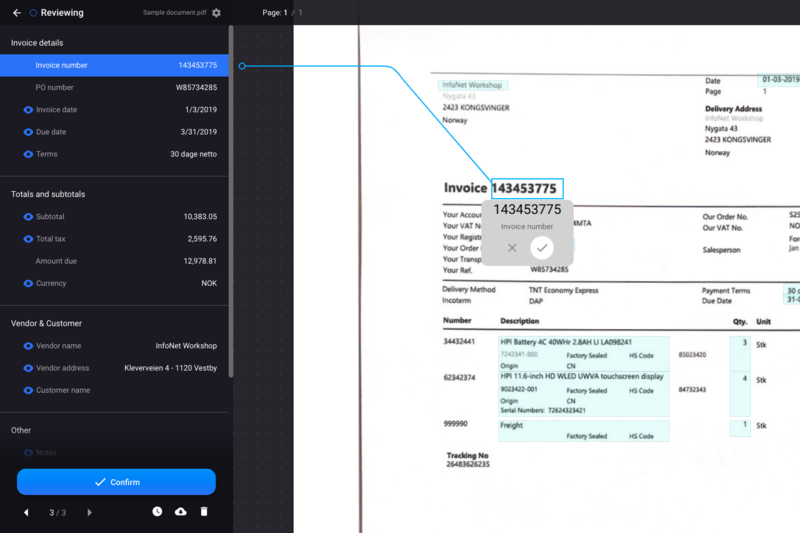Select the Amount due field
This screenshot has height=533, width=800.
[x=114, y=261]
